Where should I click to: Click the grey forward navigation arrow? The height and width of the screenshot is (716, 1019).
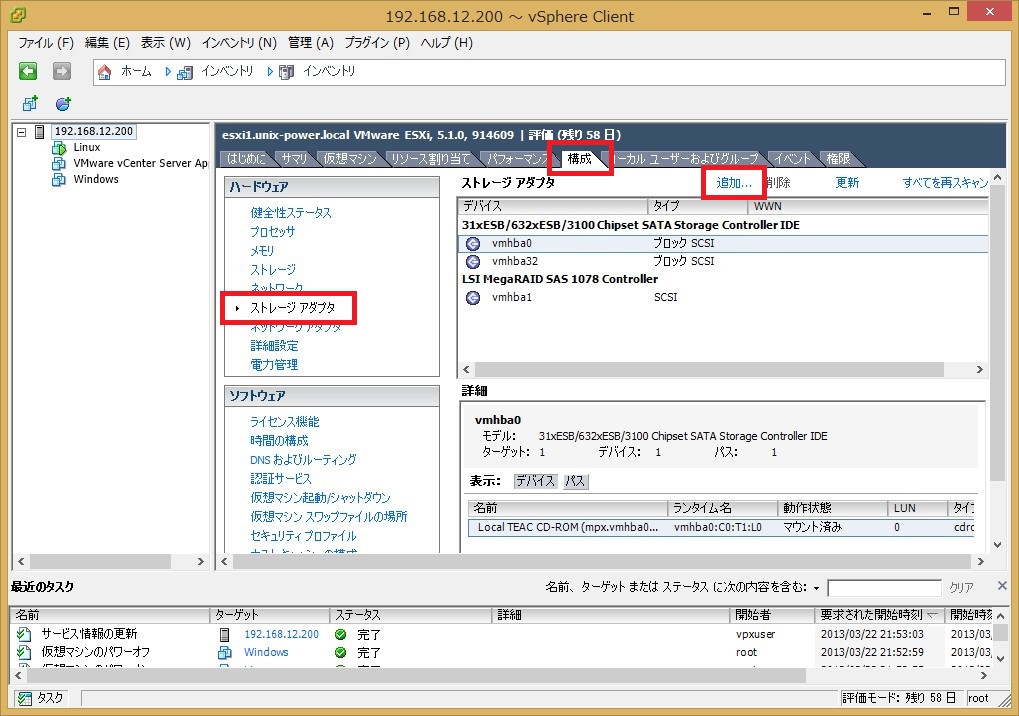pyautogui.click(x=62, y=71)
